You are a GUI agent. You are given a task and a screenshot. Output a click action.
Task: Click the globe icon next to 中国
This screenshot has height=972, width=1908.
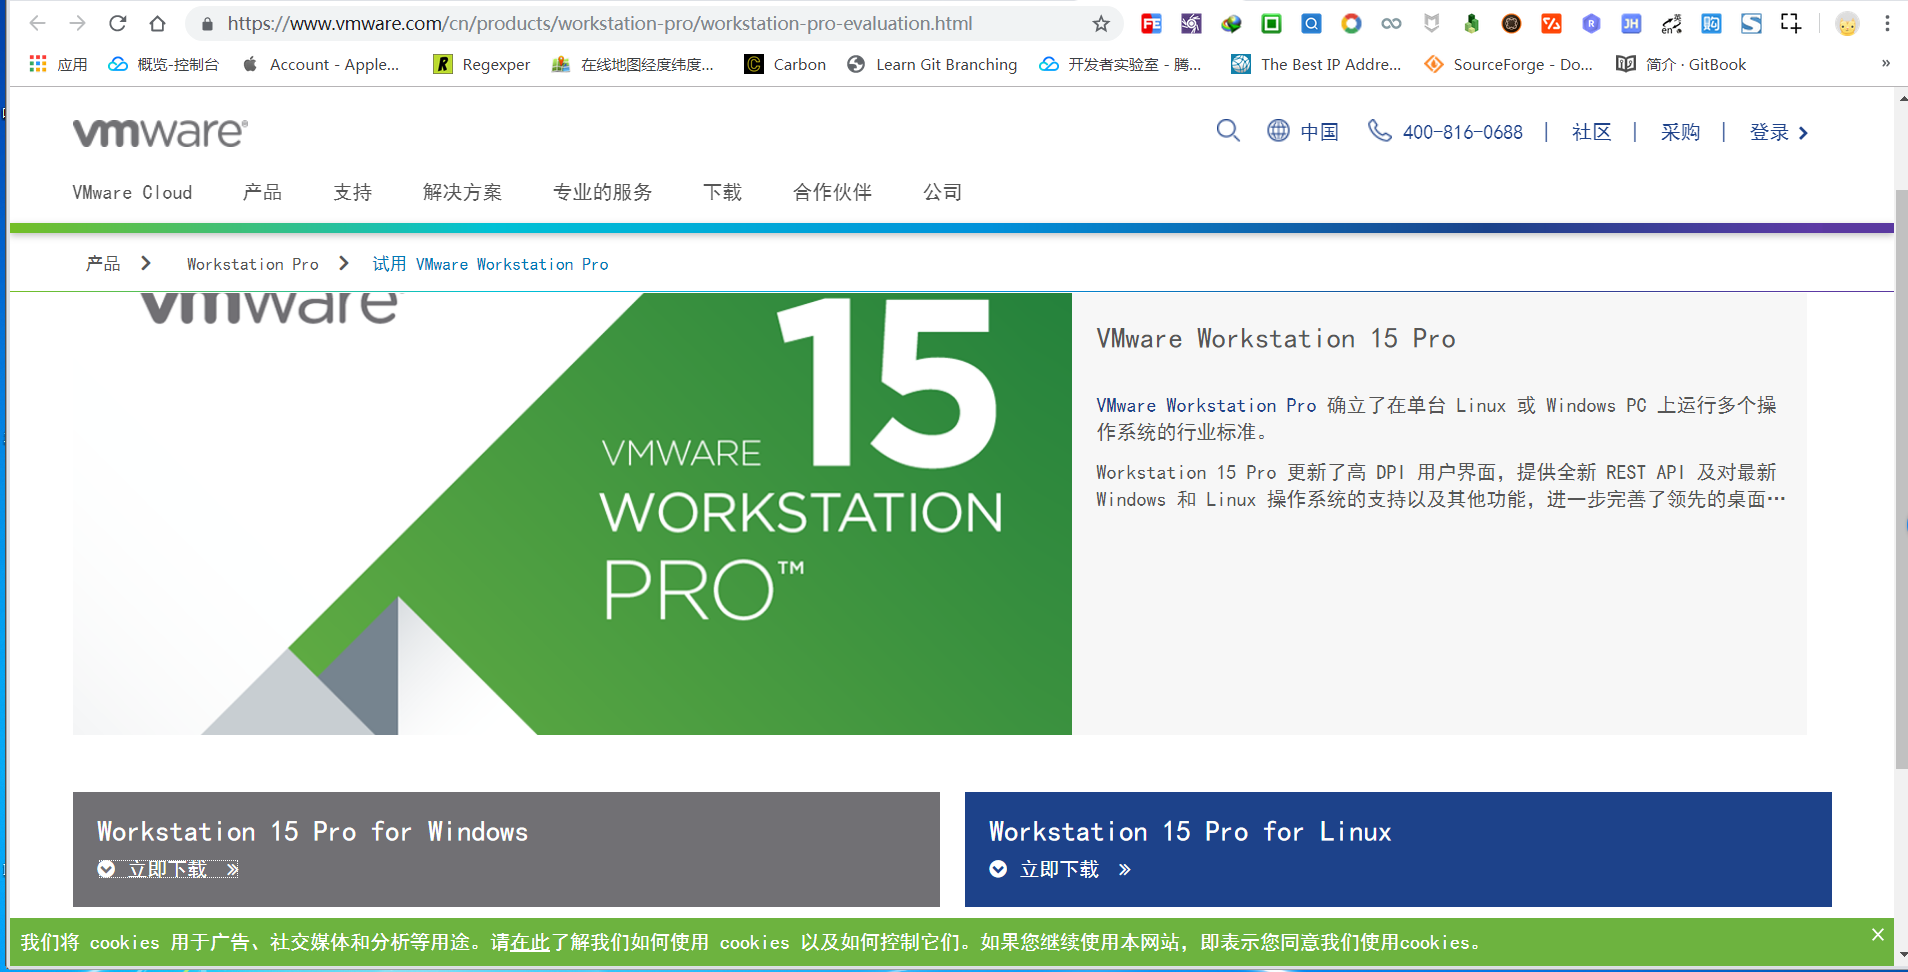pos(1278,131)
